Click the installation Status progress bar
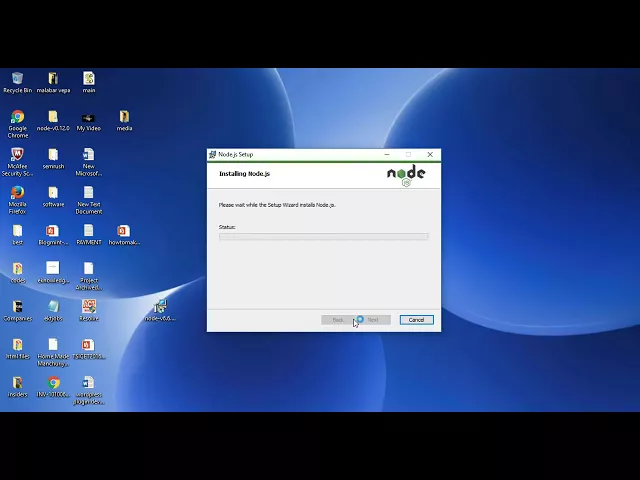640x480 pixels. coord(323,236)
